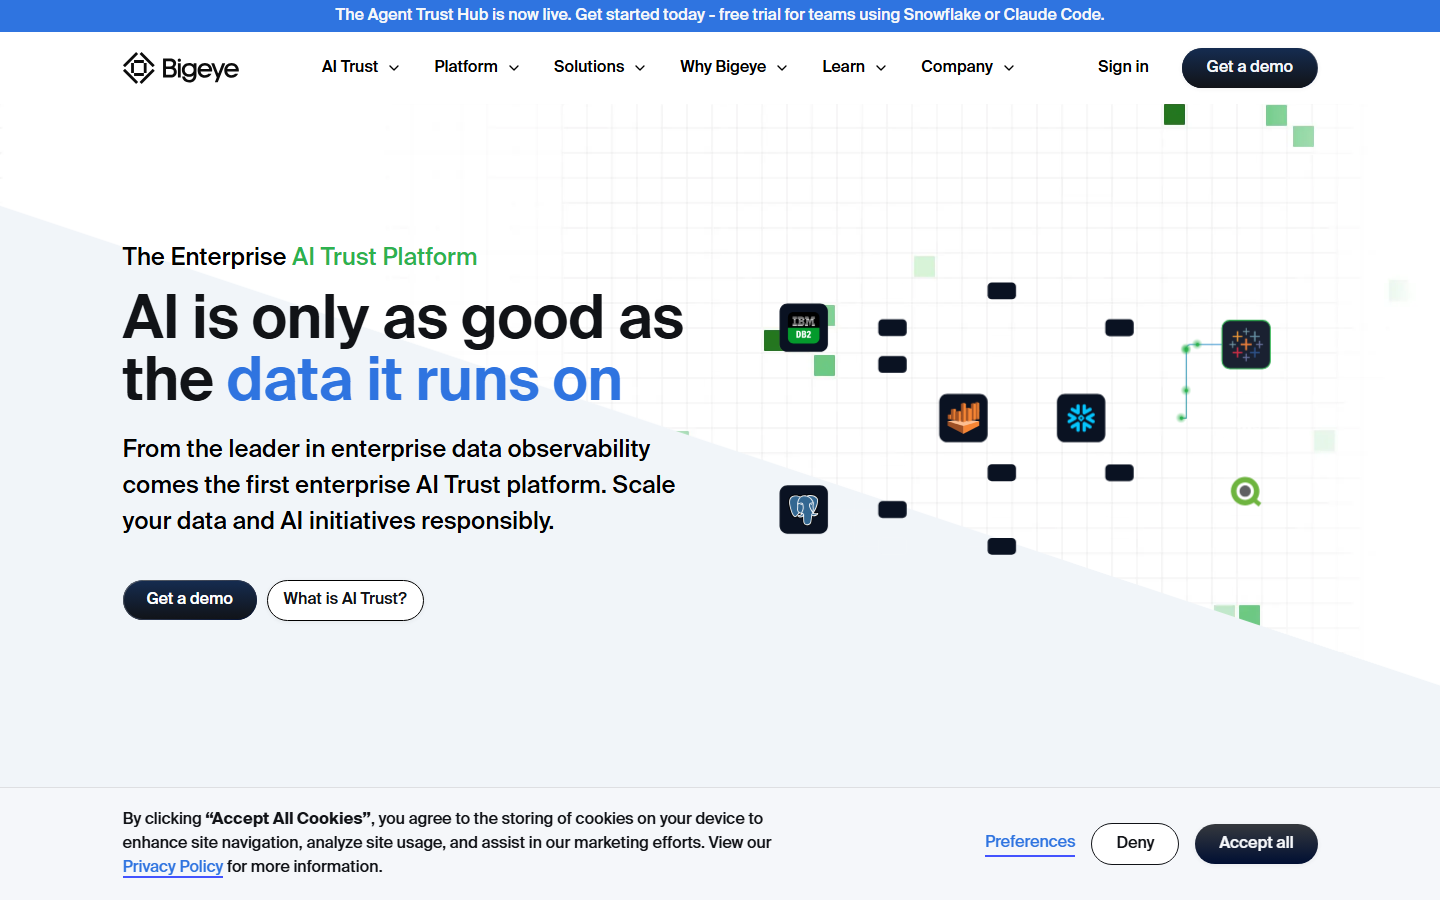The height and width of the screenshot is (900, 1440).
Task: Expand the Platform menu chevron
Action: tap(514, 68)
